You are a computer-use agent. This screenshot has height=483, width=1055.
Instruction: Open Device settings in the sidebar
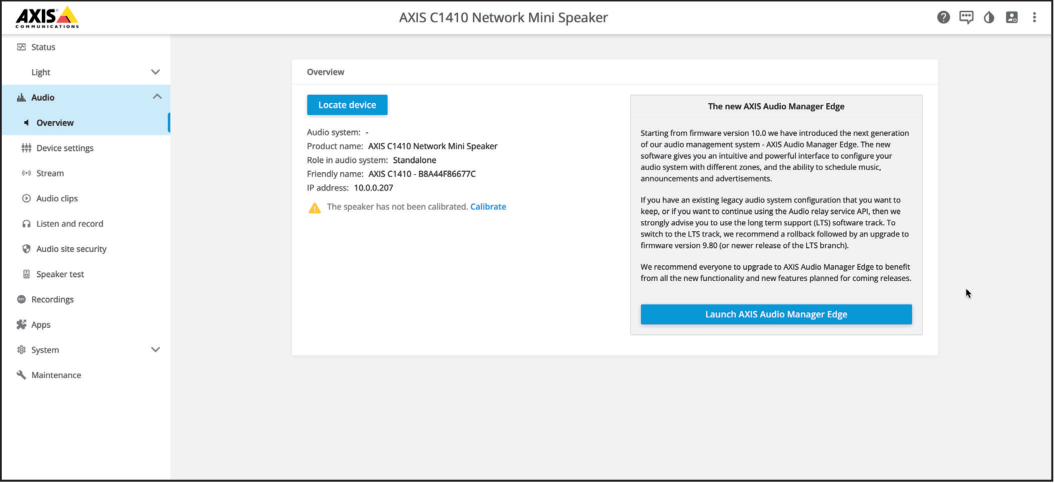pyautogui.click(x=64, y=148)
